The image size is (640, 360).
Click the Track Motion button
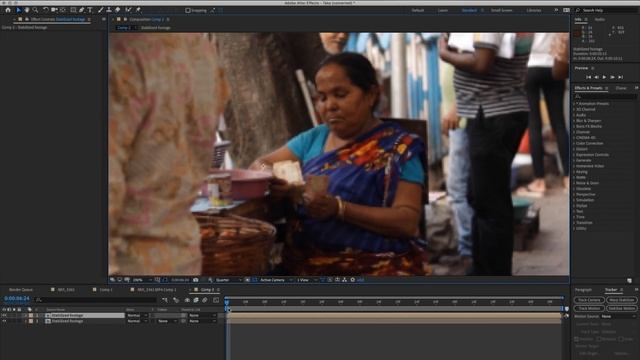coord(589,309)
